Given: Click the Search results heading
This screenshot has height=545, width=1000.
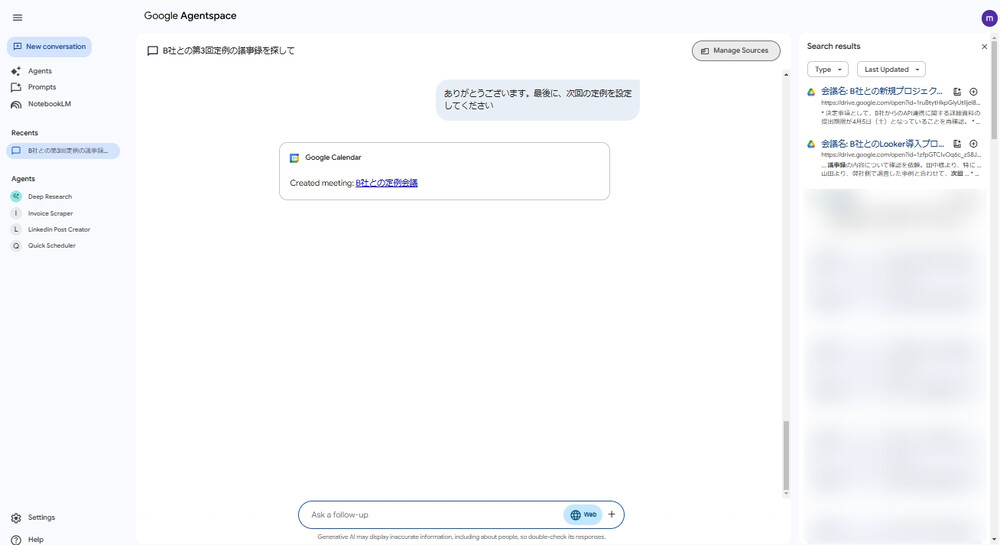Looking at the screenshot, I should click(834, 47).
